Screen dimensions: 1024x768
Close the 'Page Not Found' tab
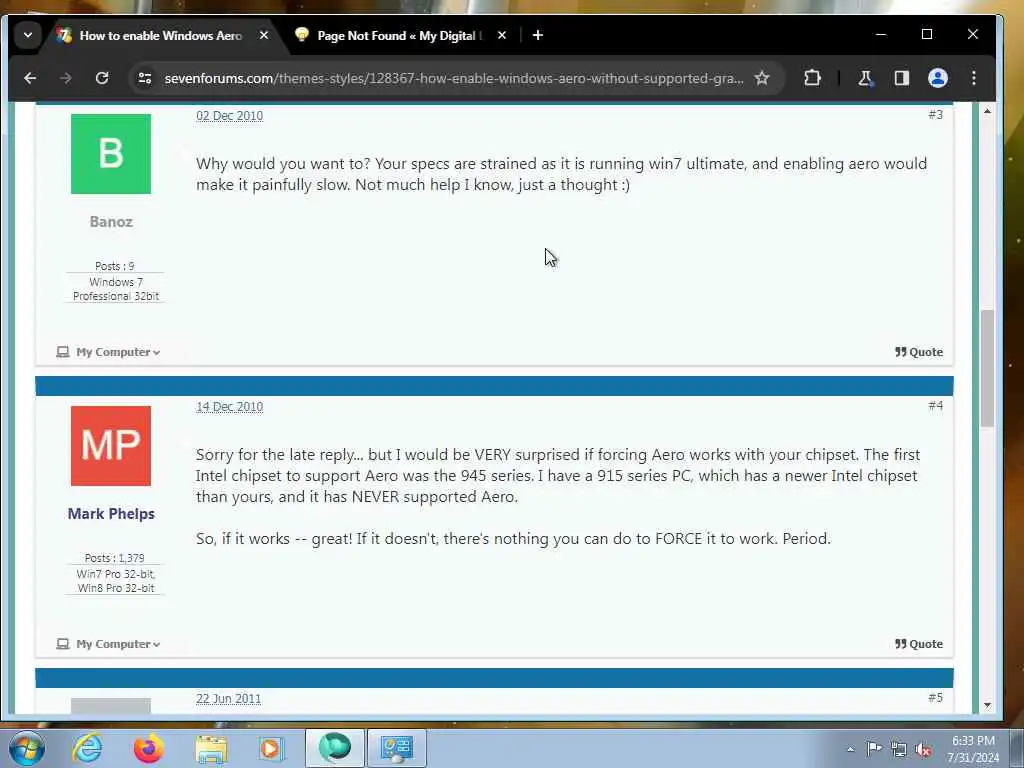[502, 35]
